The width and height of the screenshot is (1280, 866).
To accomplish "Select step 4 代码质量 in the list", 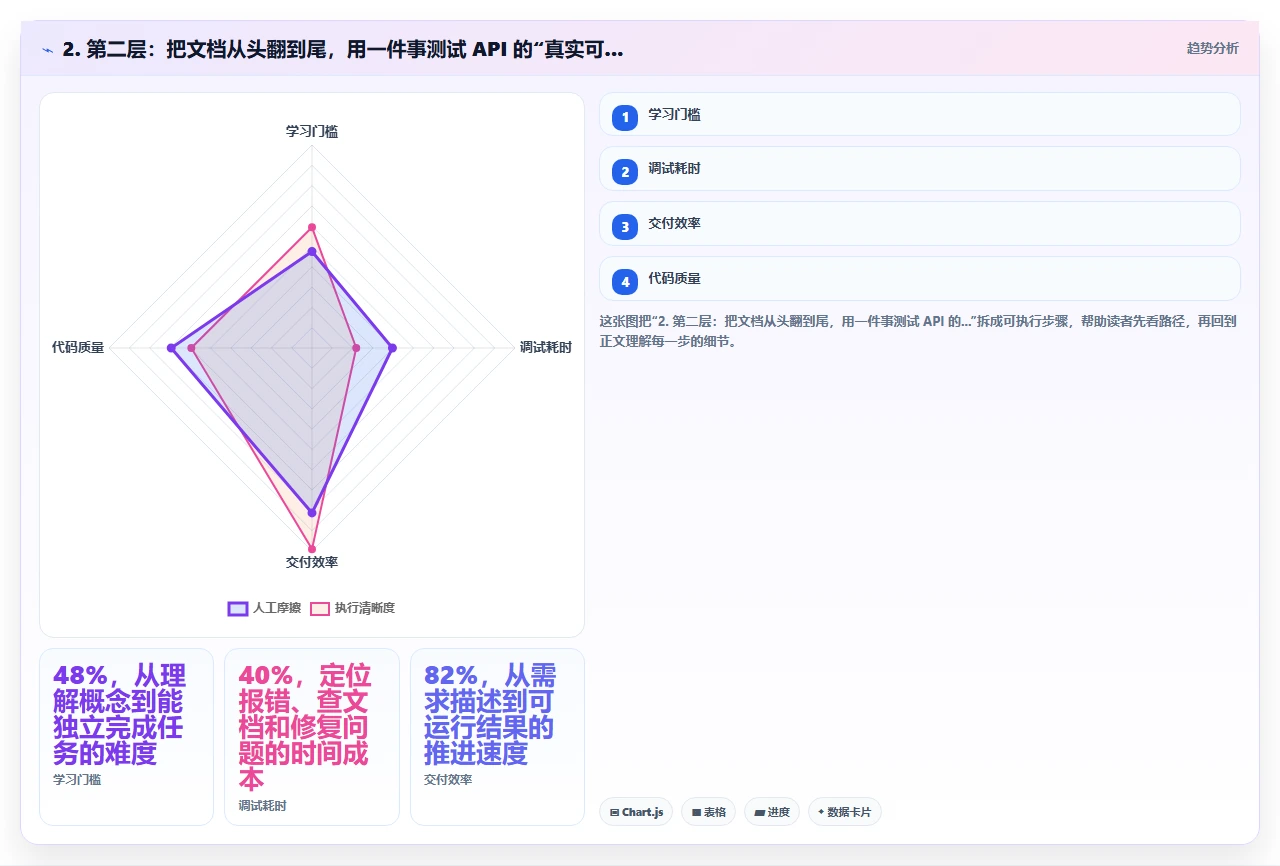I will (919, 278).
